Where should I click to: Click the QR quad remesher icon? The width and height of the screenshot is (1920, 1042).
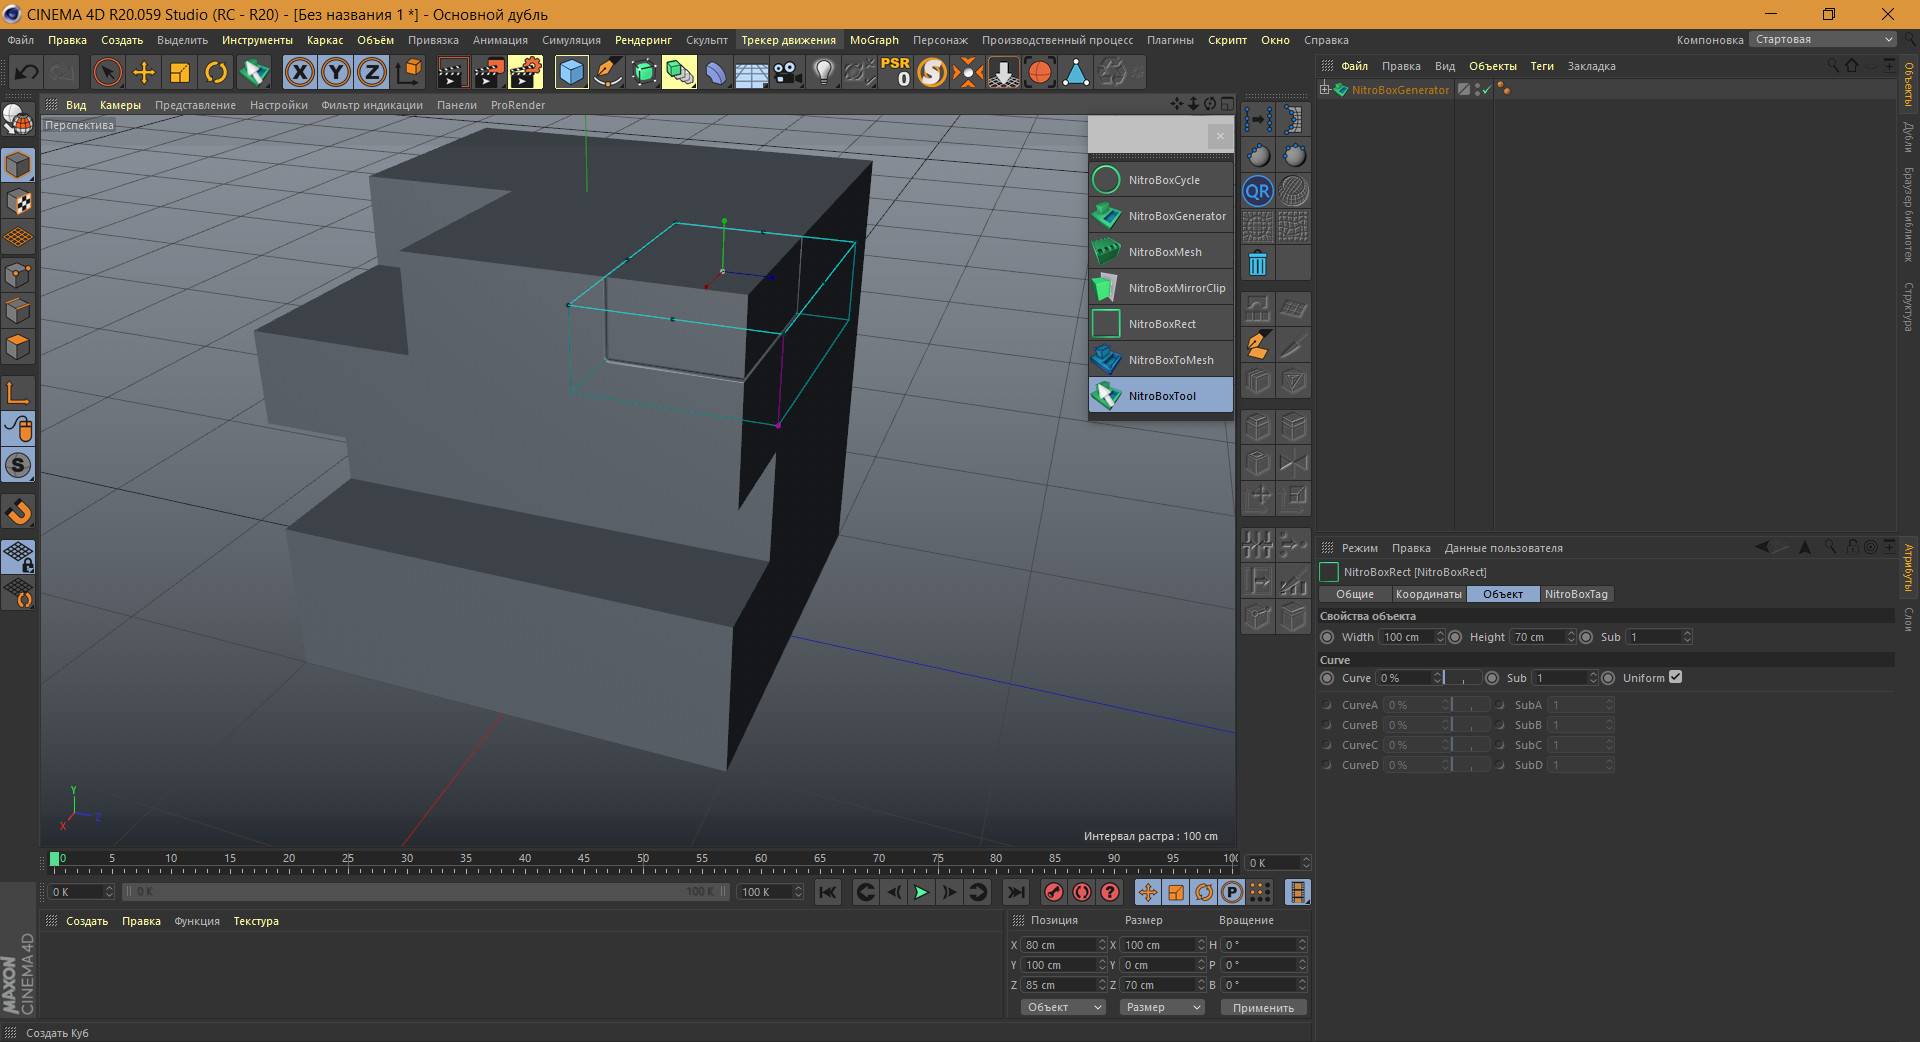click(1257, 191)
